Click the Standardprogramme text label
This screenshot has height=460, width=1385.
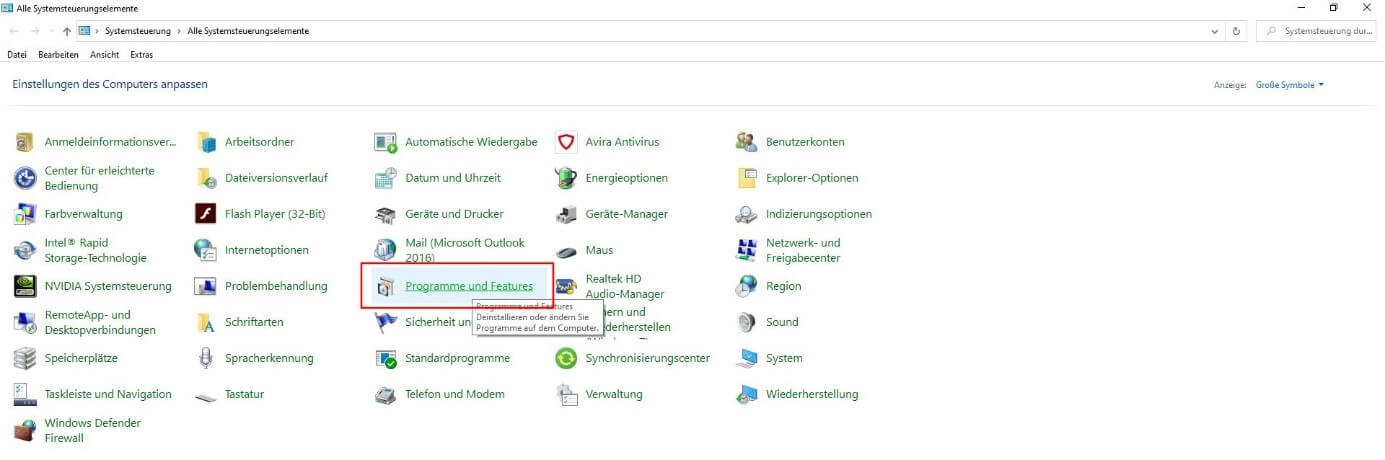(x=457, y=358)
